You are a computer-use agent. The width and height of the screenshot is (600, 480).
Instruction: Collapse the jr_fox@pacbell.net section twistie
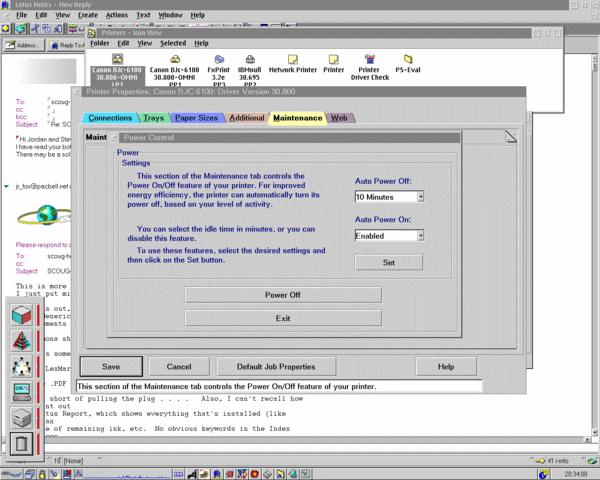tap(7, 186)
